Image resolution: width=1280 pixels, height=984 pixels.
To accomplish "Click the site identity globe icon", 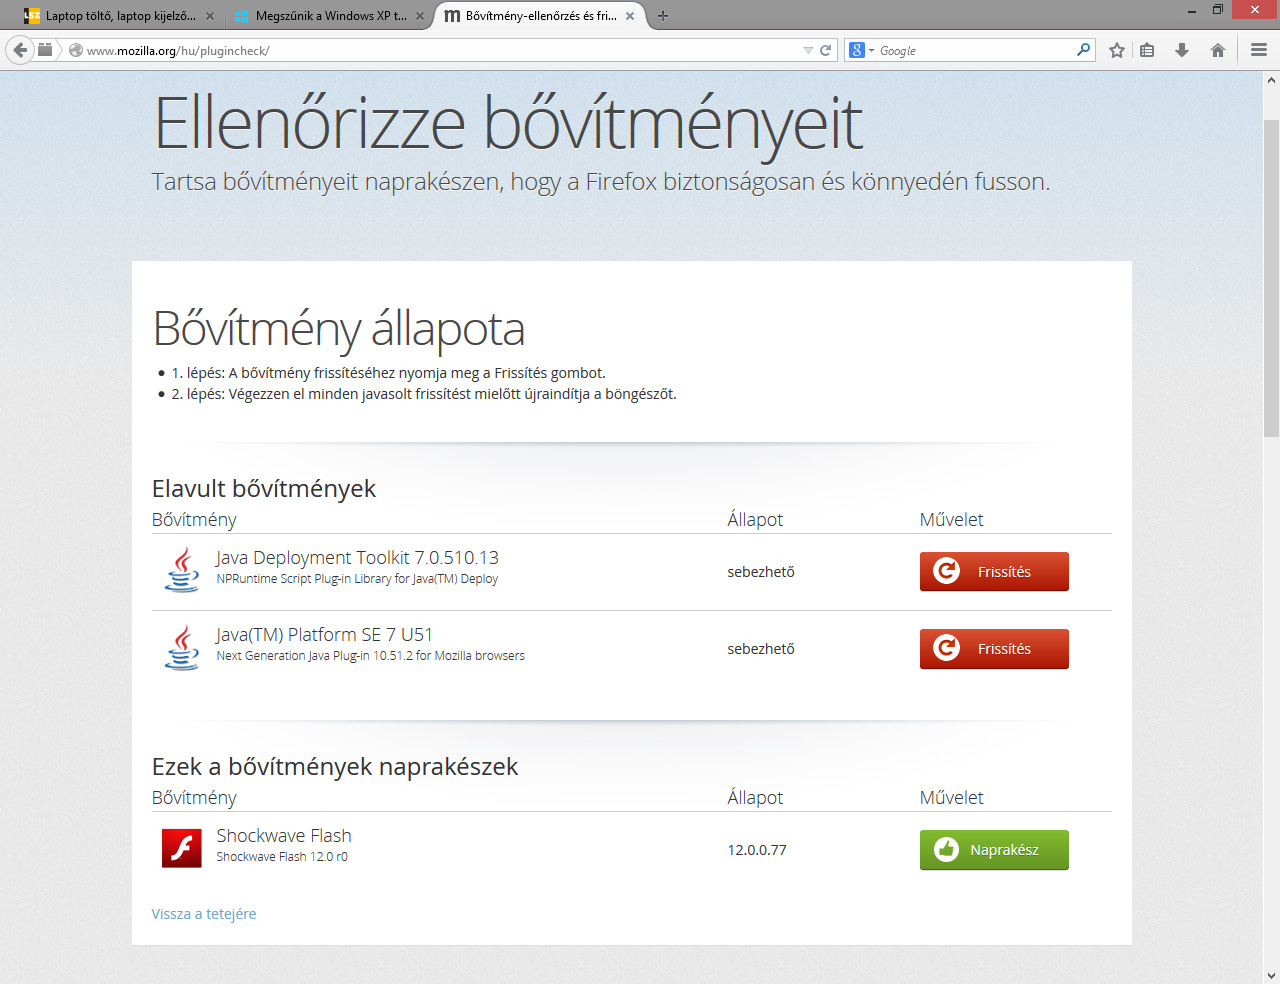I will tap(75, 50).
